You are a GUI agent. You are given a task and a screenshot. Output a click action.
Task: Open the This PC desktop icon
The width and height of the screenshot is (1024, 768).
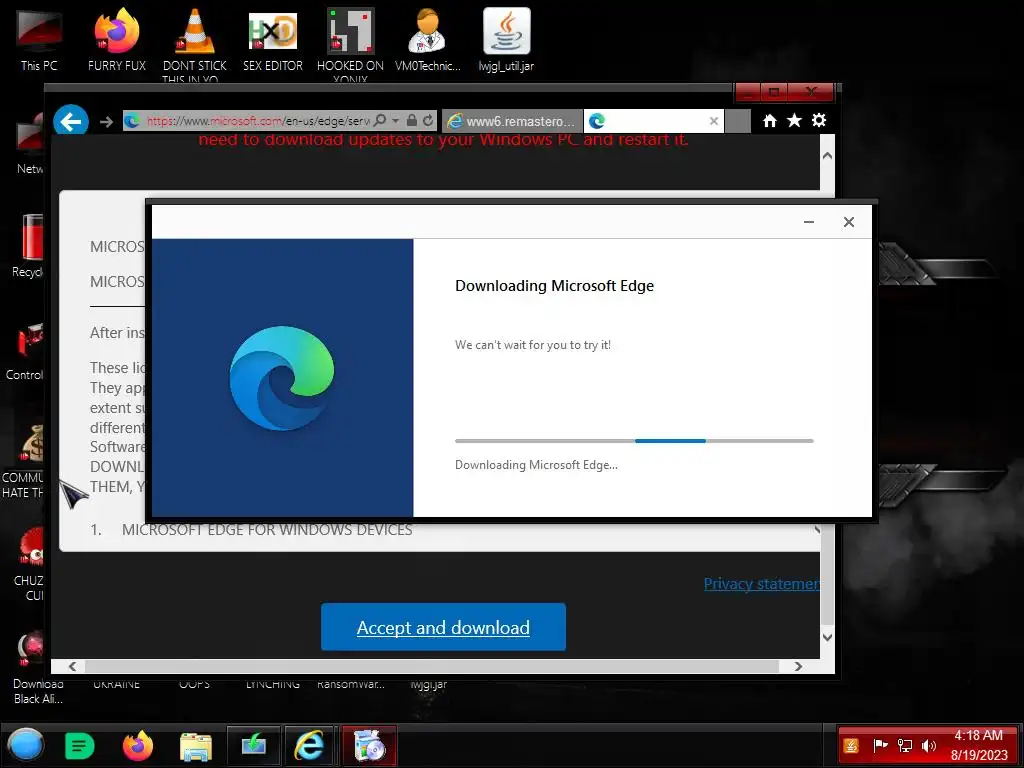click(39, 39)
